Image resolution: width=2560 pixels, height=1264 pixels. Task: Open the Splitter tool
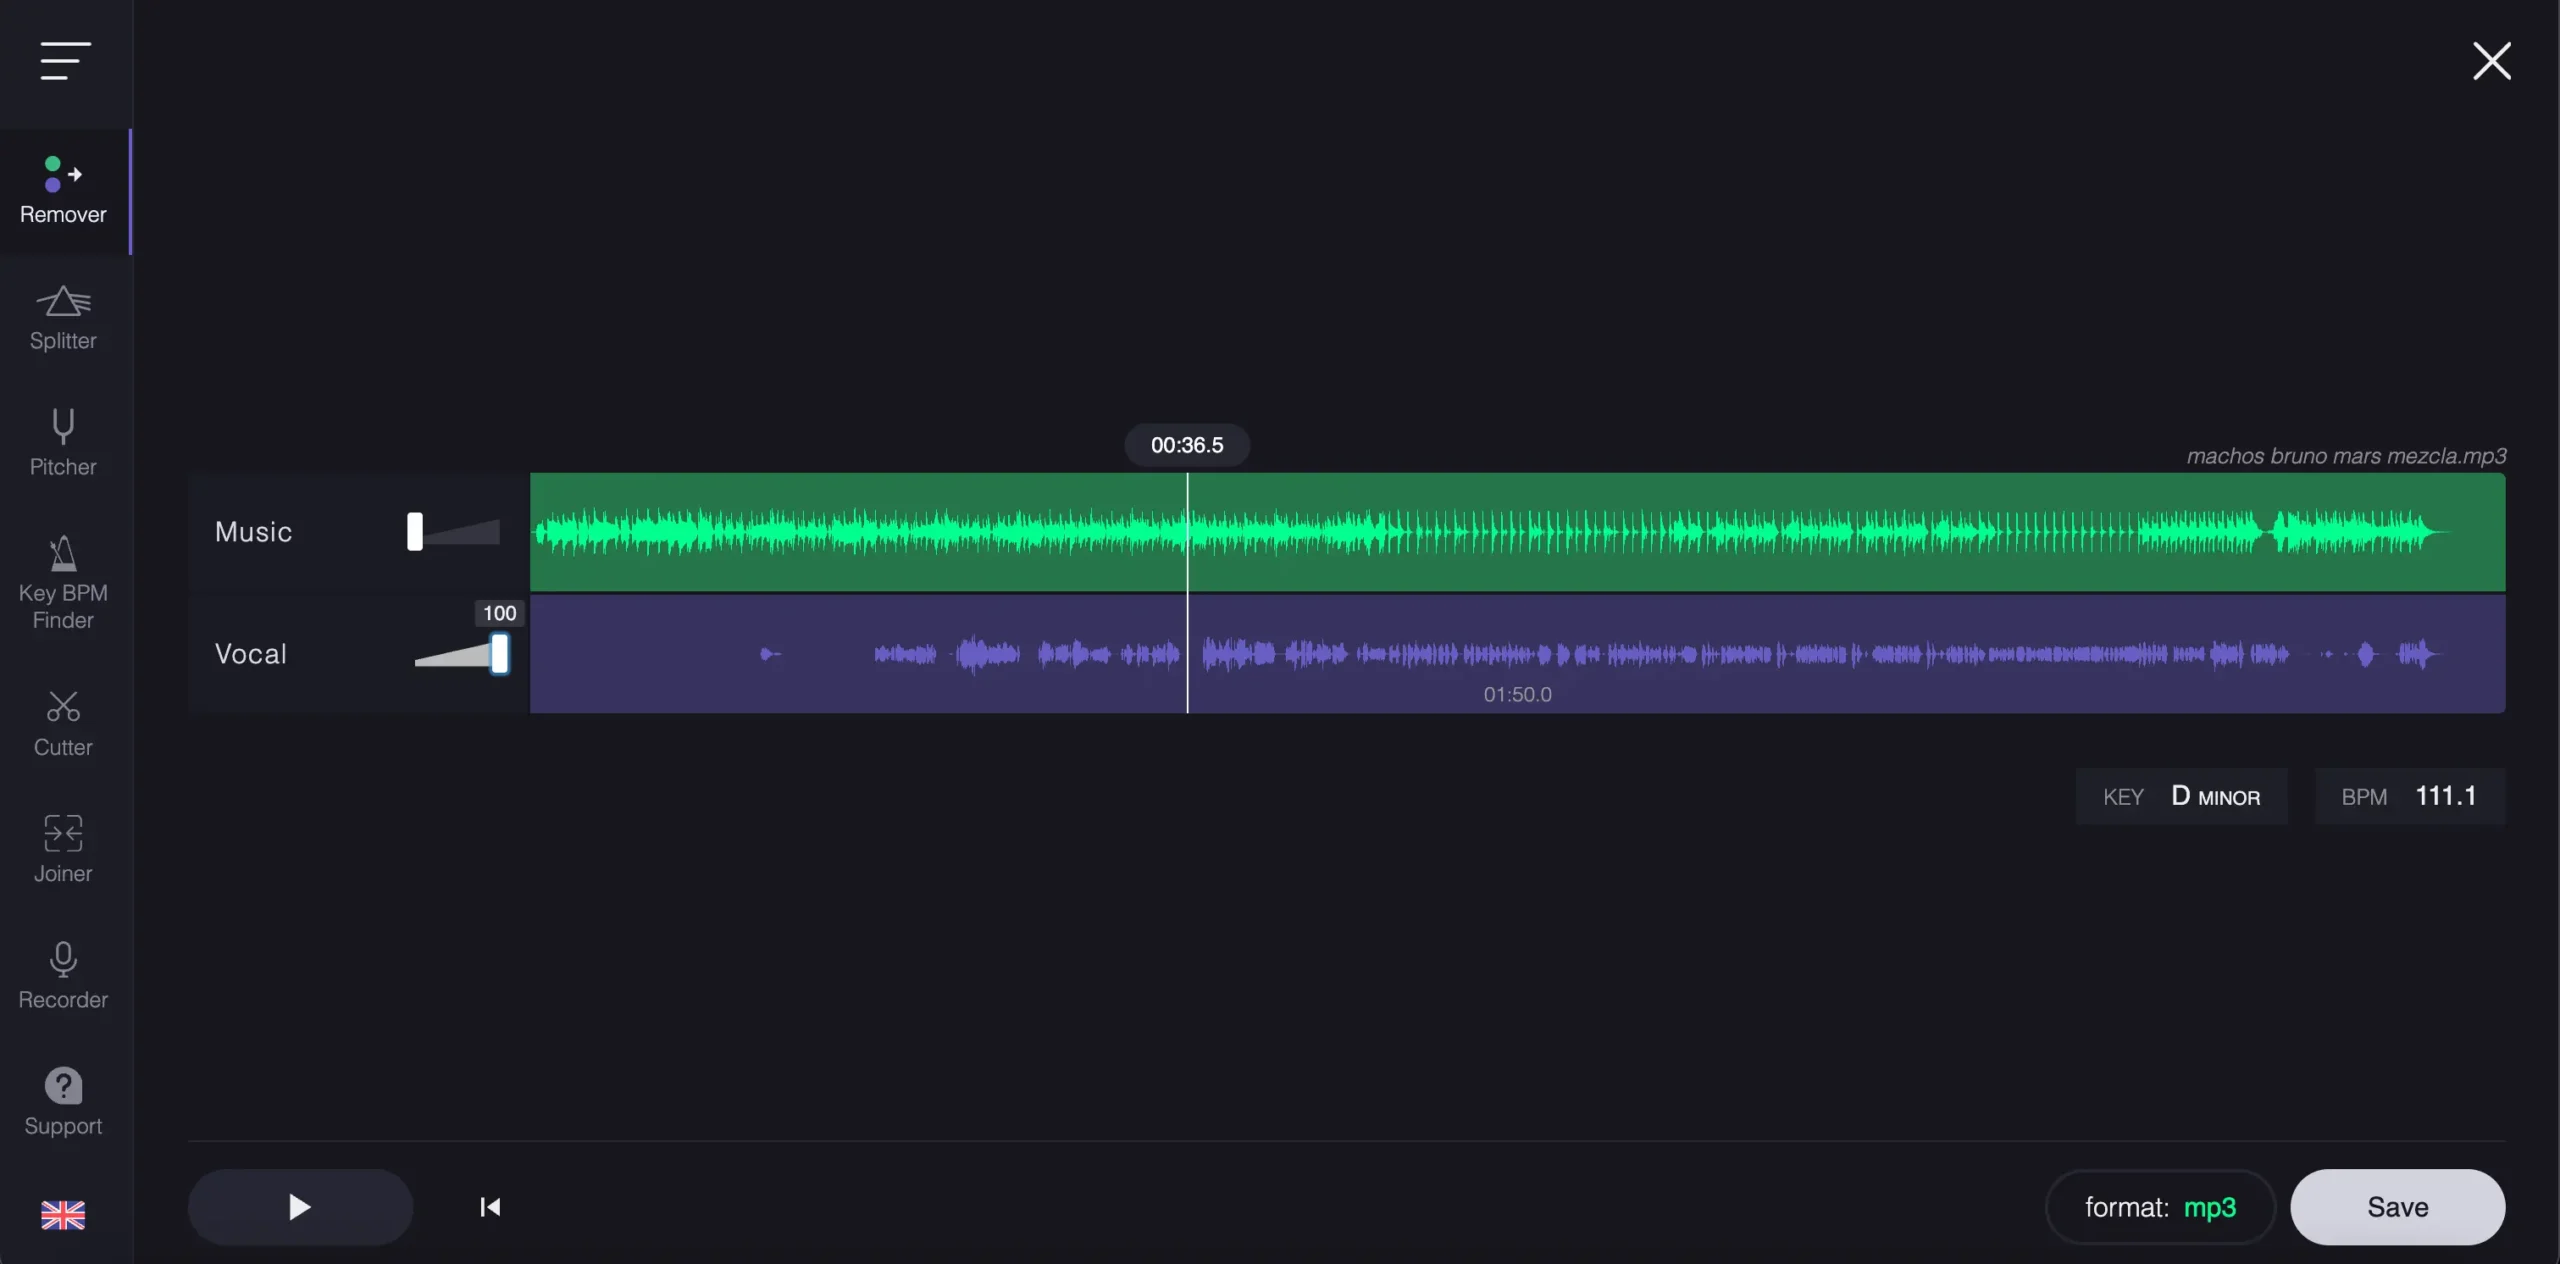(63, 318)
